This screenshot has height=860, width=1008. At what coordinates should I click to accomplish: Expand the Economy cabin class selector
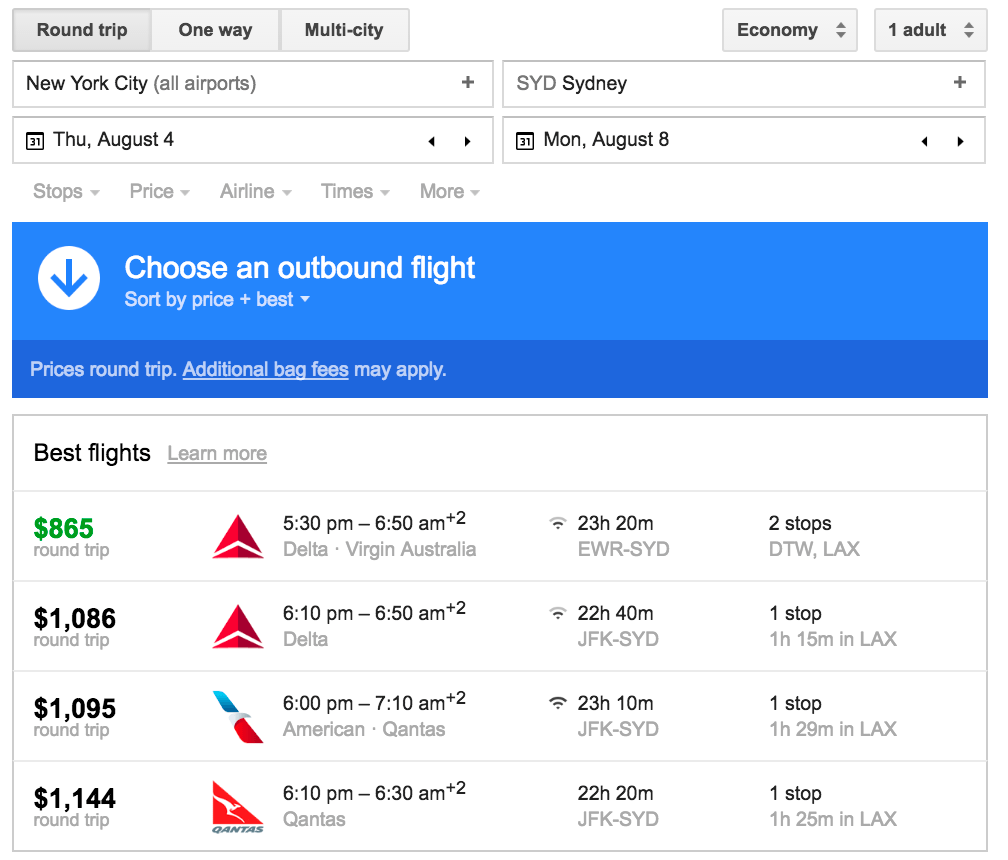[x=789, y=30]
